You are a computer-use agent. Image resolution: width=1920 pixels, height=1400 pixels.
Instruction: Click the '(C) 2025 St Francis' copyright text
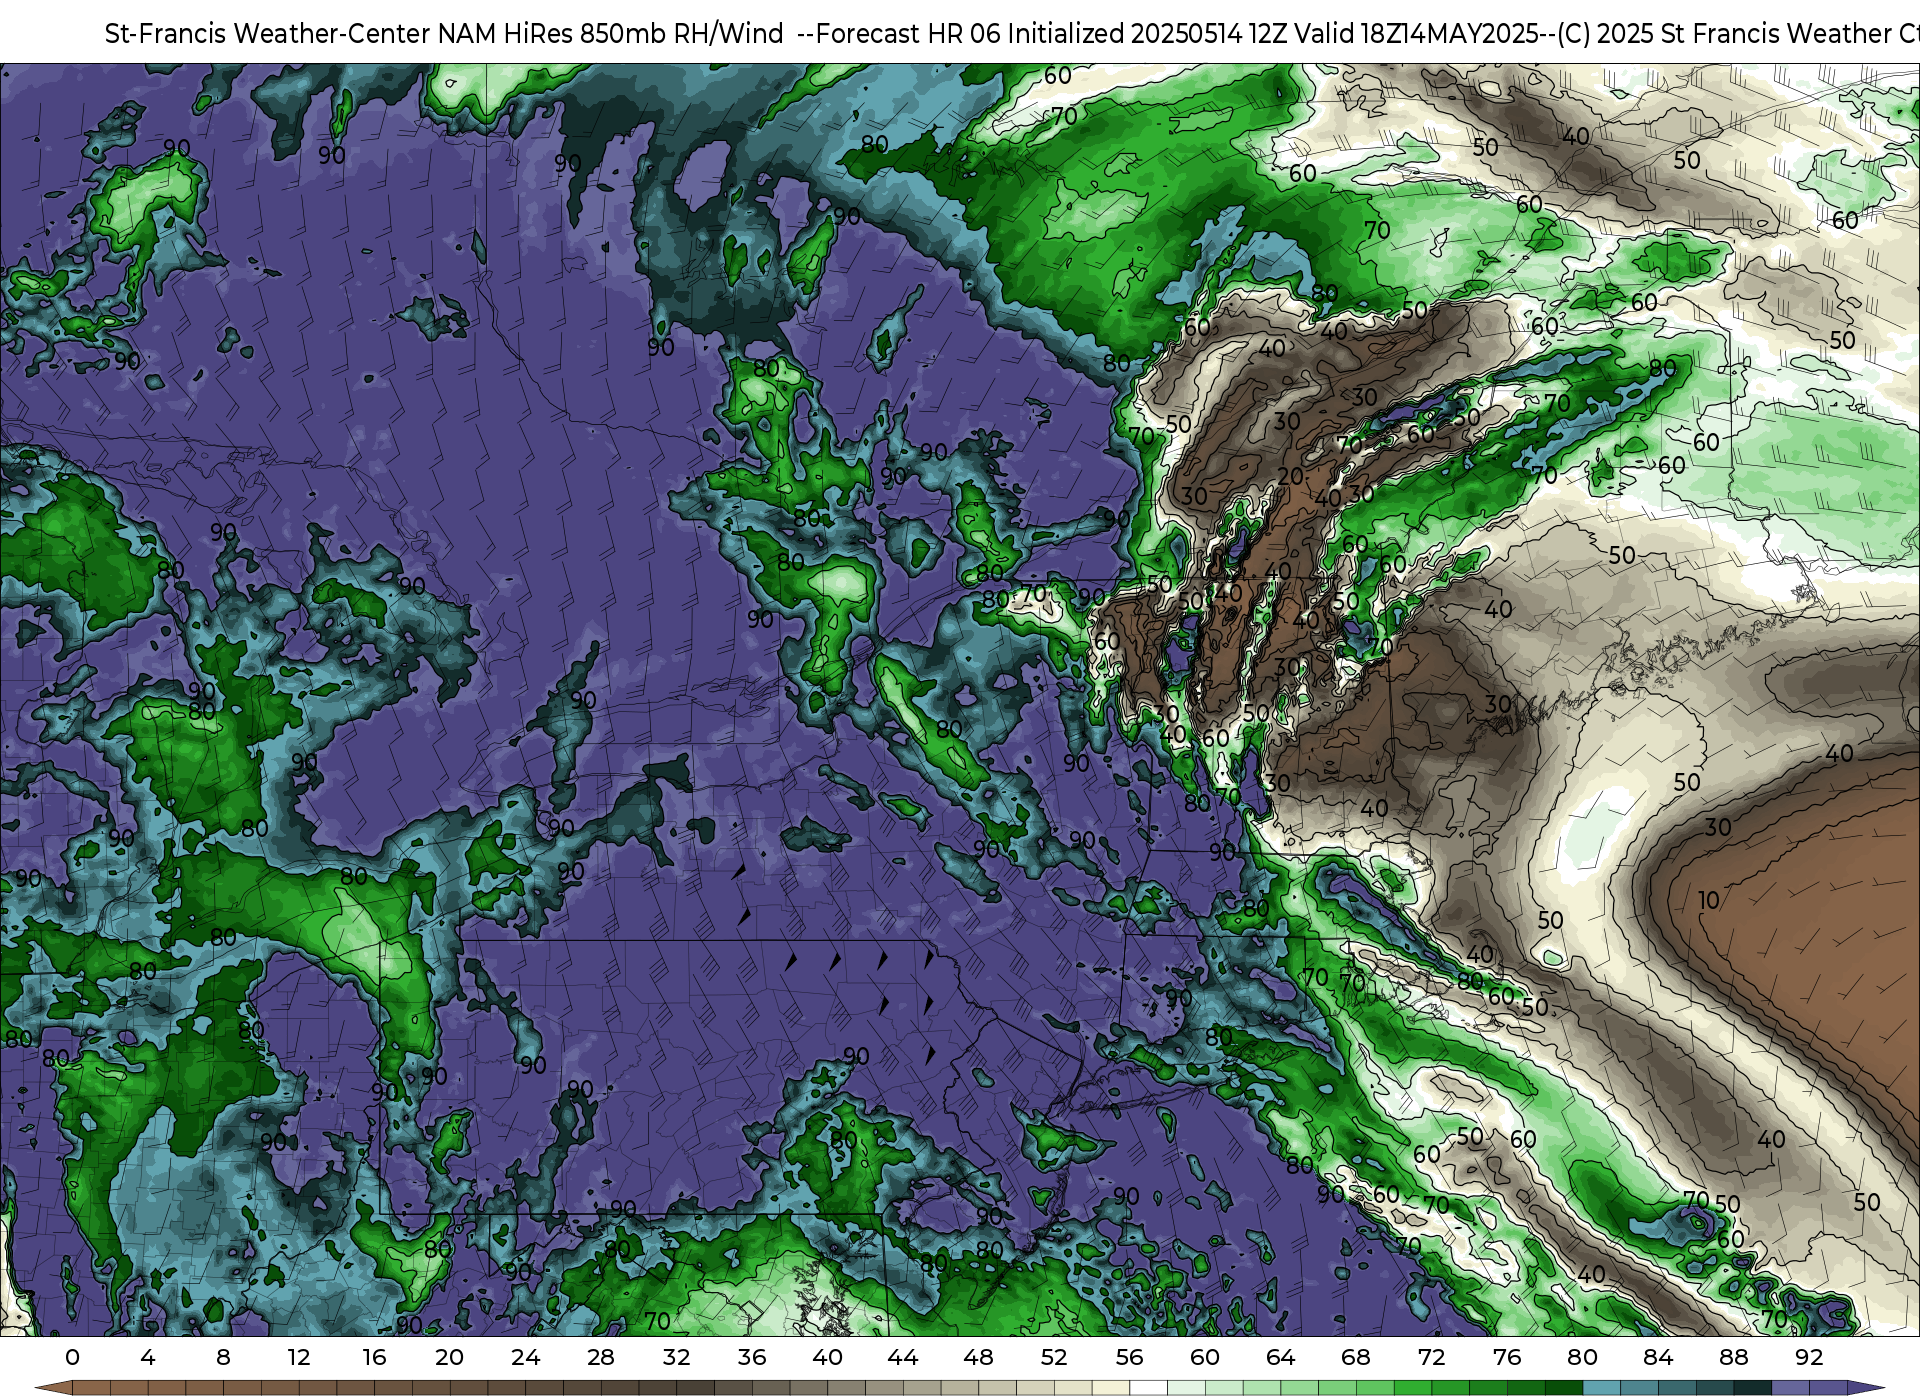click(1667, 34)
